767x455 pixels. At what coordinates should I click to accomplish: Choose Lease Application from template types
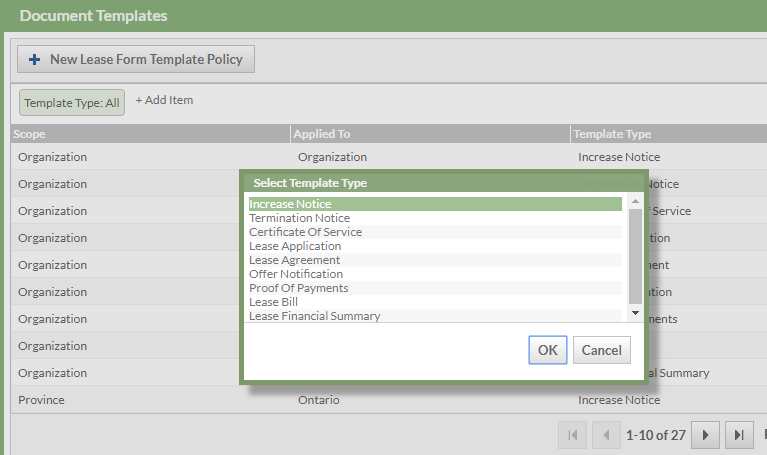(x=295, y=246)
